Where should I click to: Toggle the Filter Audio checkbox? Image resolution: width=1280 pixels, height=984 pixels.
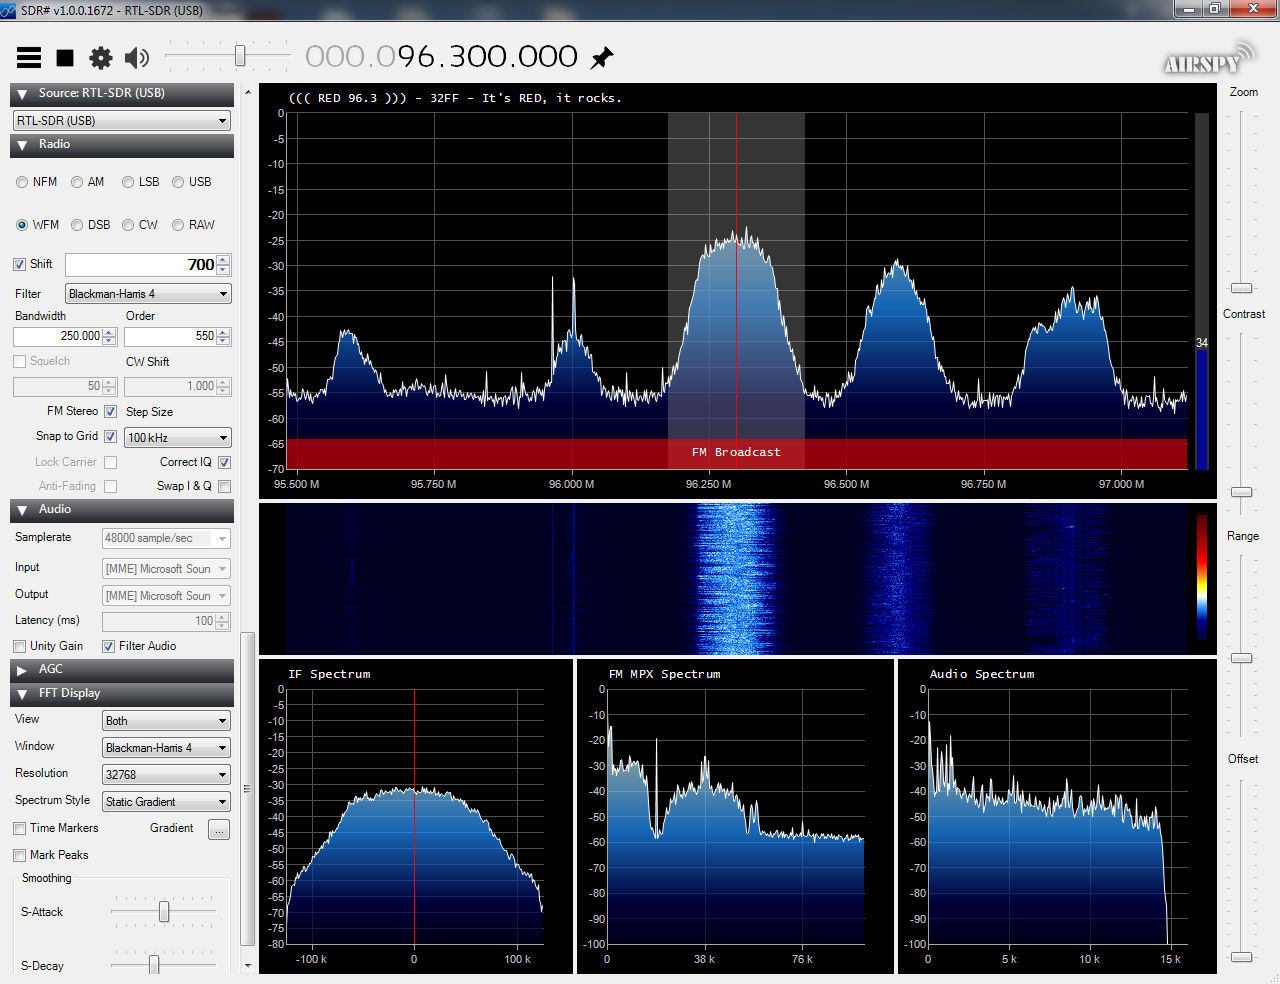(x=108, y=647)
